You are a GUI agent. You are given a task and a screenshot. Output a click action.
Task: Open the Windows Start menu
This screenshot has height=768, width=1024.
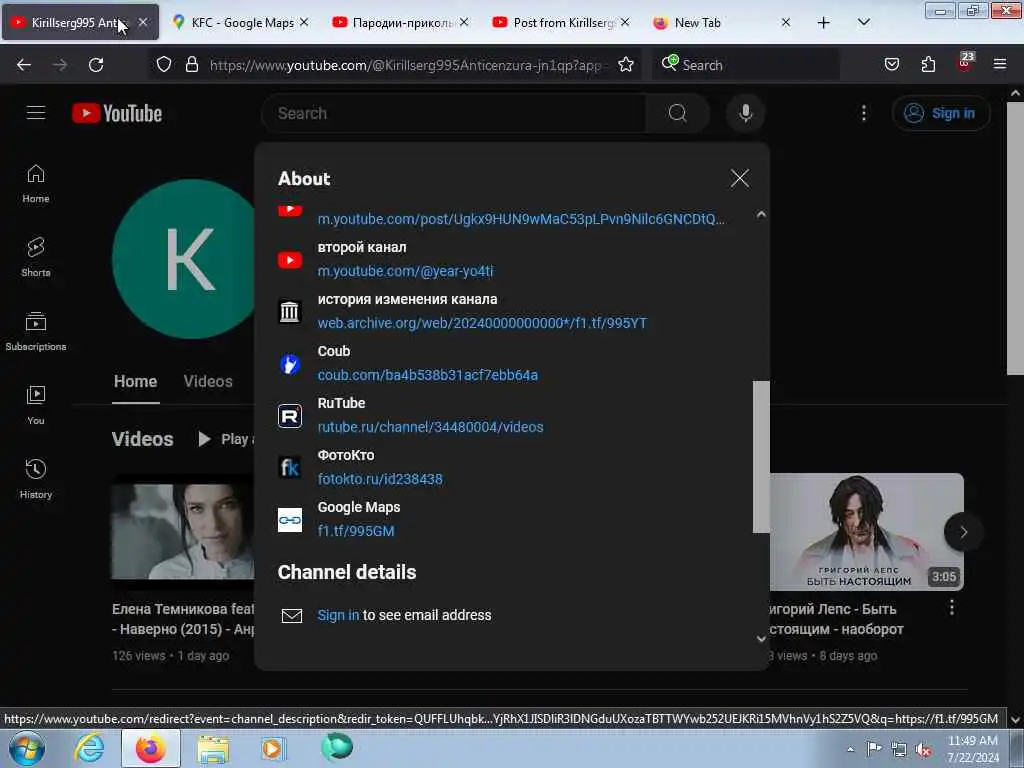(x=26, y=748)
